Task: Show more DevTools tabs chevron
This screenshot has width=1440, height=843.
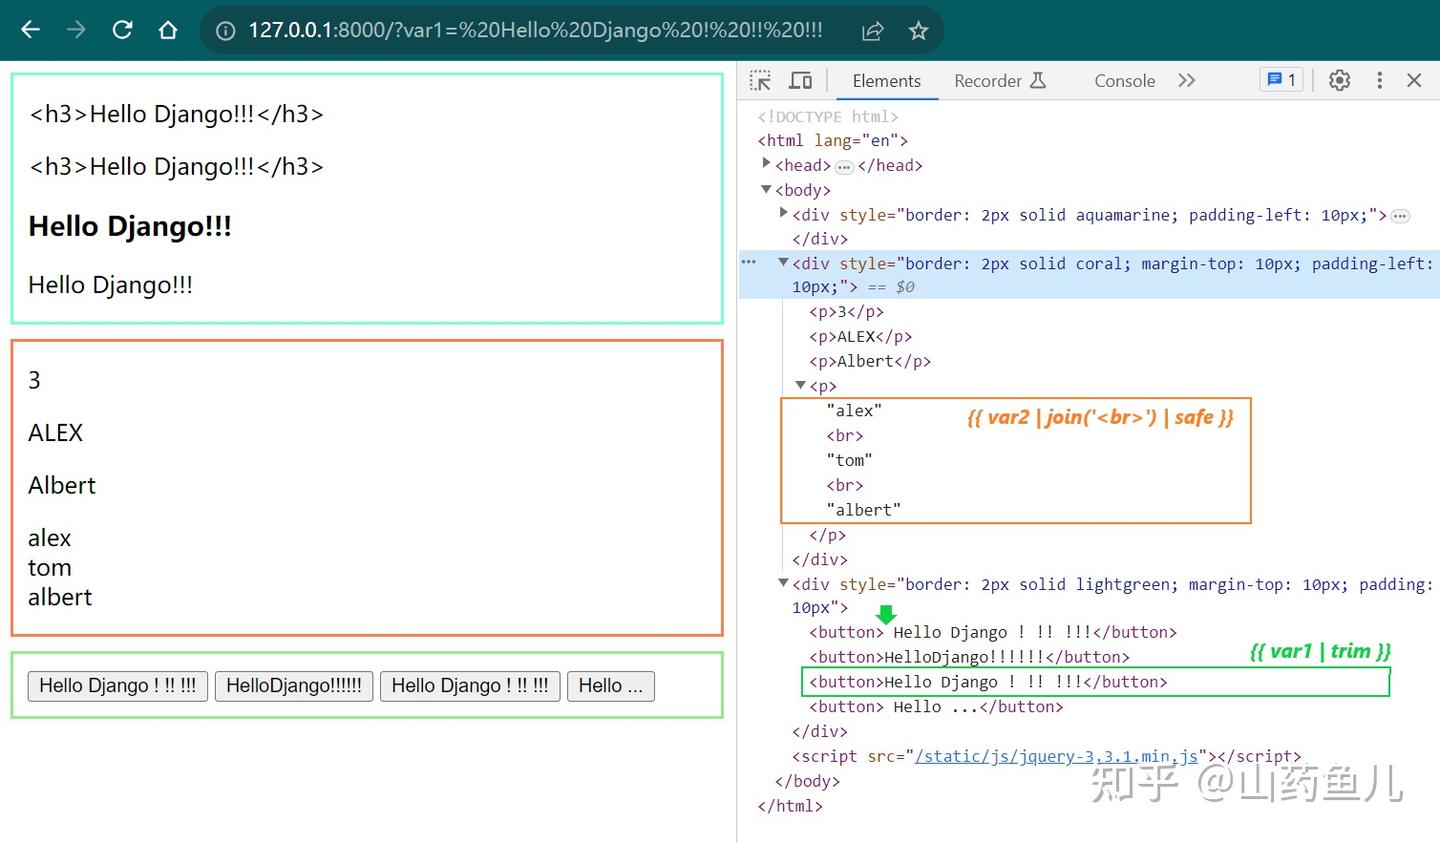Action: pyautogui.click(x=1186, y=81)
